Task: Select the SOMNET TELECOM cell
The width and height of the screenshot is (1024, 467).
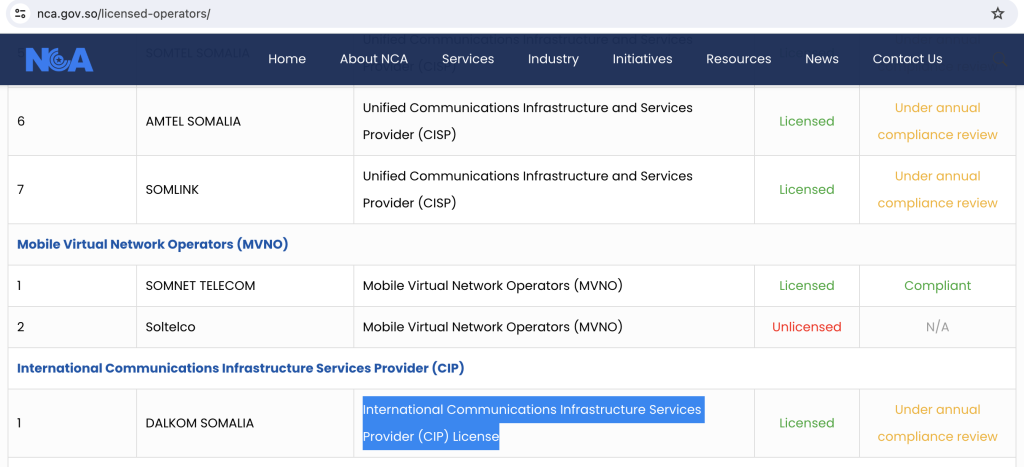Action: [x=245, y=285]
